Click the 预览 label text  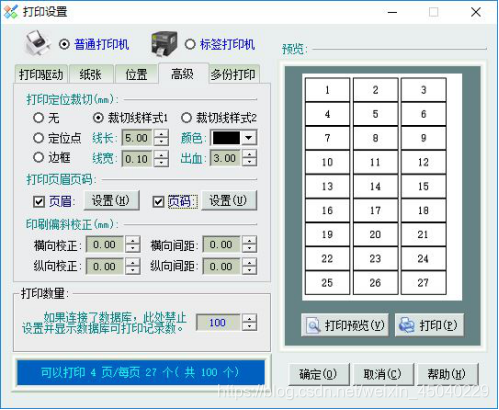[x=295, y=49]
